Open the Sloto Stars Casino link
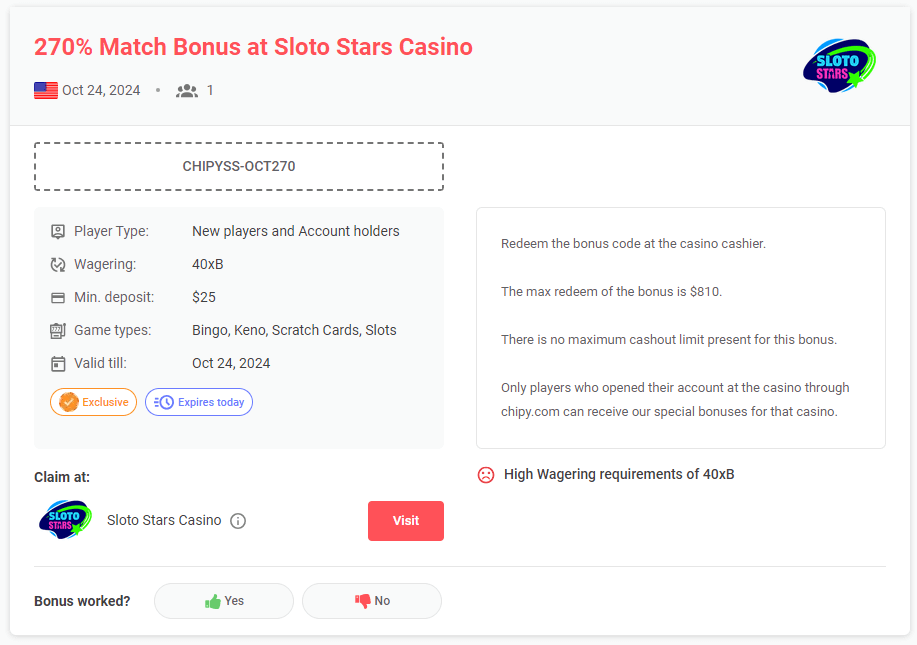Screen dimensions: 917x645 click(x=164, y=520)
